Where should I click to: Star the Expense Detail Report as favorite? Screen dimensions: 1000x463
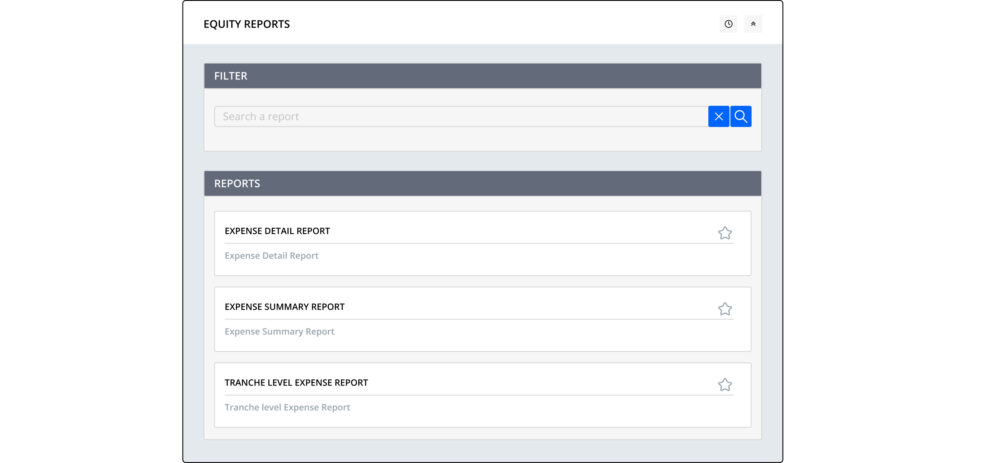pyautogui.click(x=725, y=233)
